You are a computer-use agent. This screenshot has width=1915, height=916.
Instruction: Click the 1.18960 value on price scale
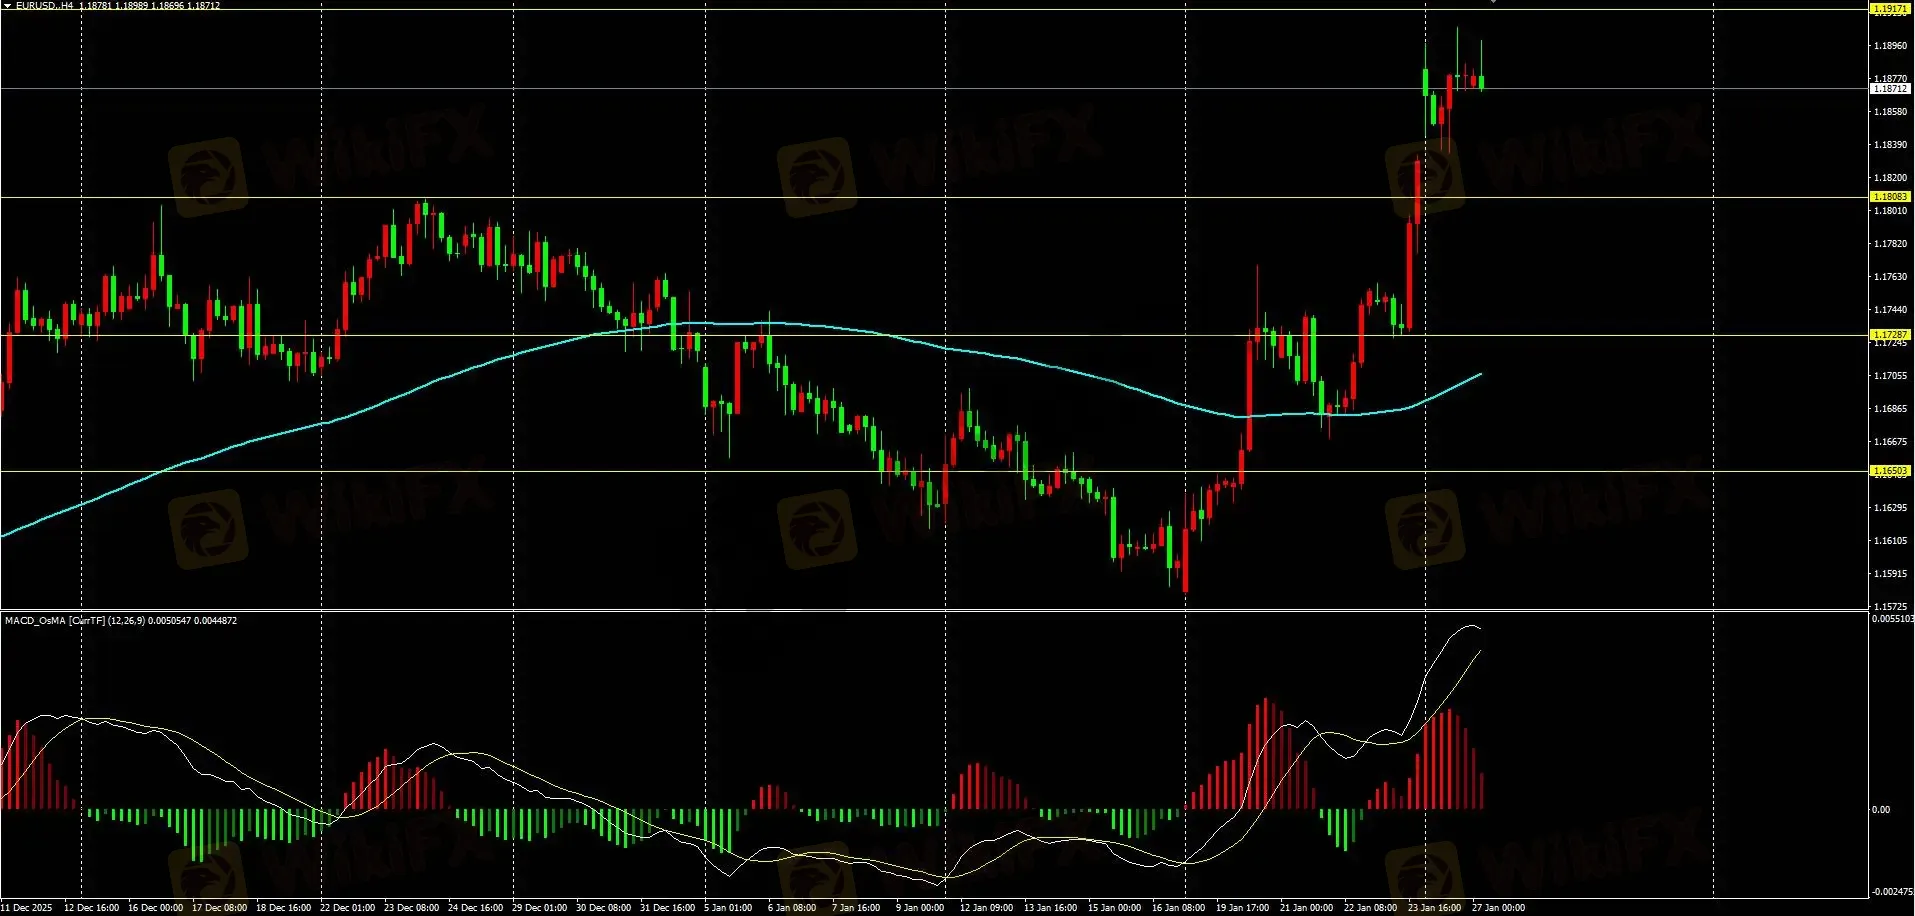click(x=1890, y=46)
